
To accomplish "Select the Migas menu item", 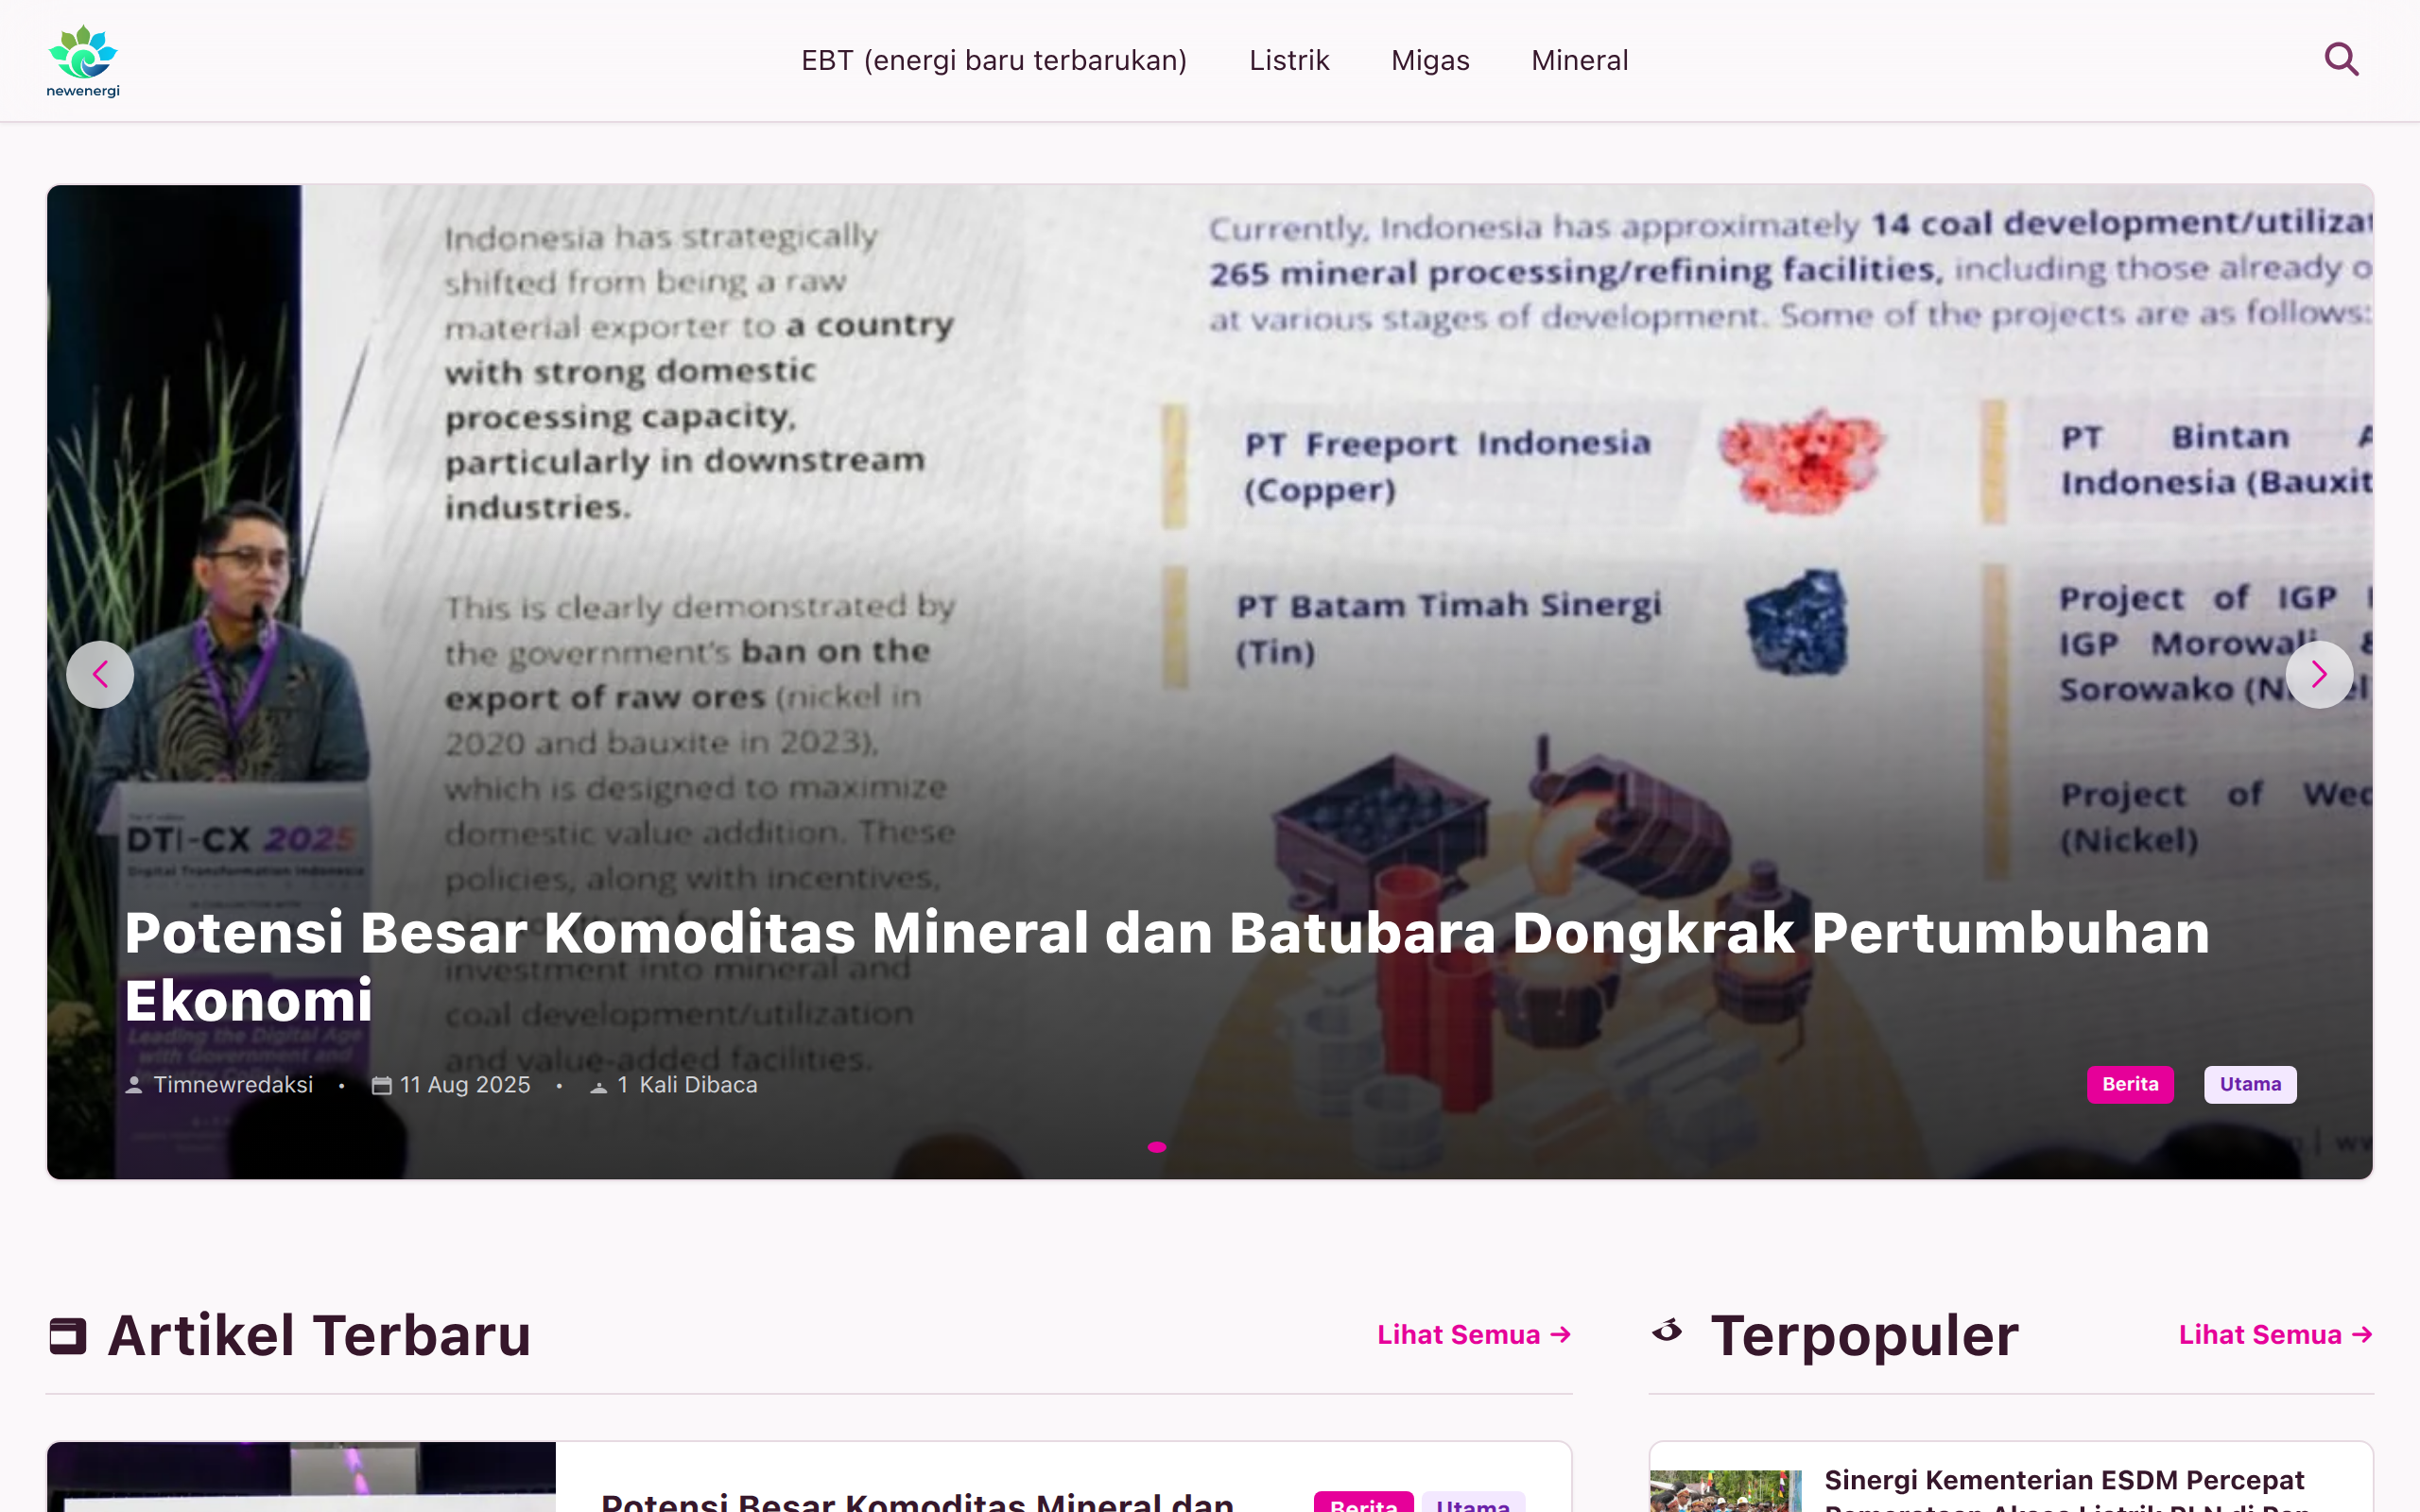I will point(1430,61).
